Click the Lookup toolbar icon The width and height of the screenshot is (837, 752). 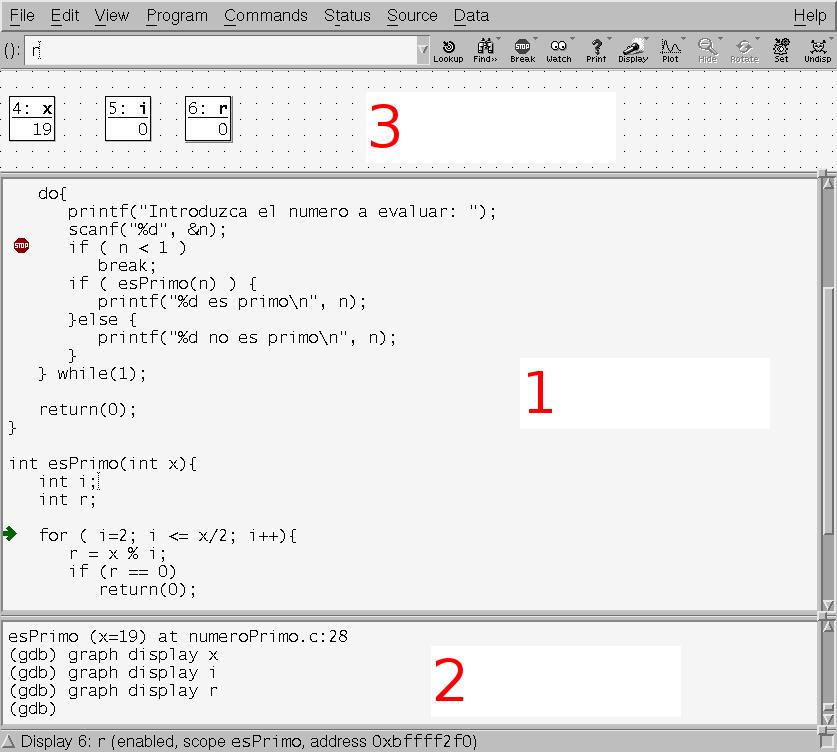coord(447,50)
